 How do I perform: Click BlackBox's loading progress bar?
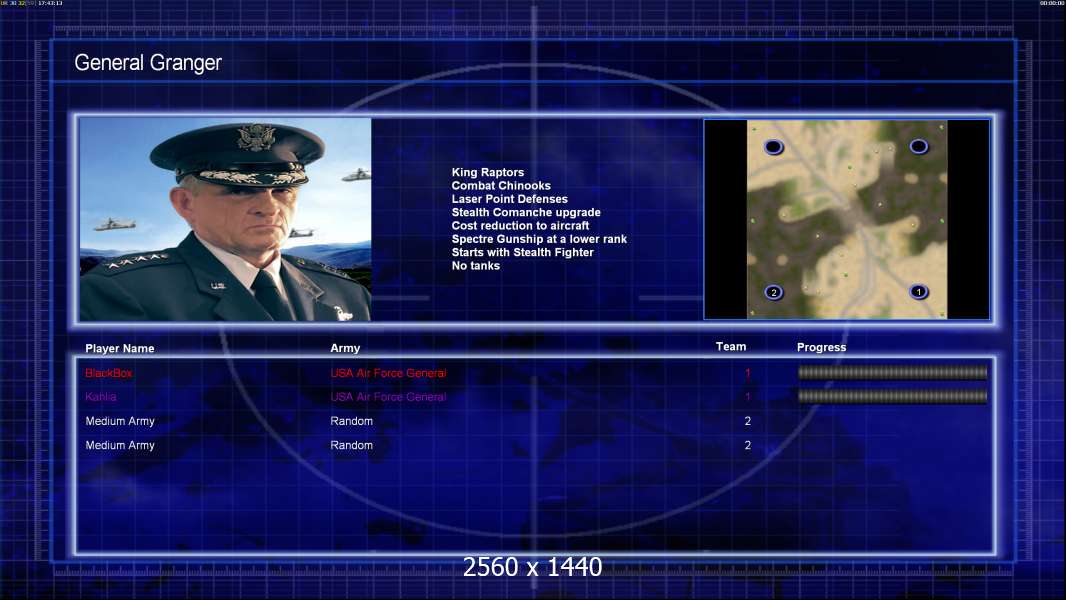pos(892,372)
